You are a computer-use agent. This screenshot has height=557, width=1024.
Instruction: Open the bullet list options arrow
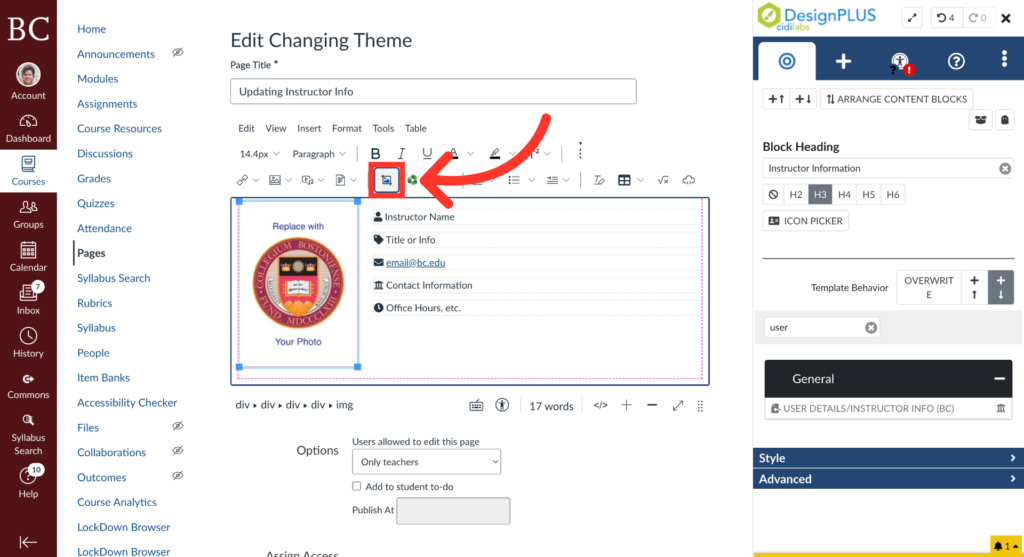coord(531,180)
